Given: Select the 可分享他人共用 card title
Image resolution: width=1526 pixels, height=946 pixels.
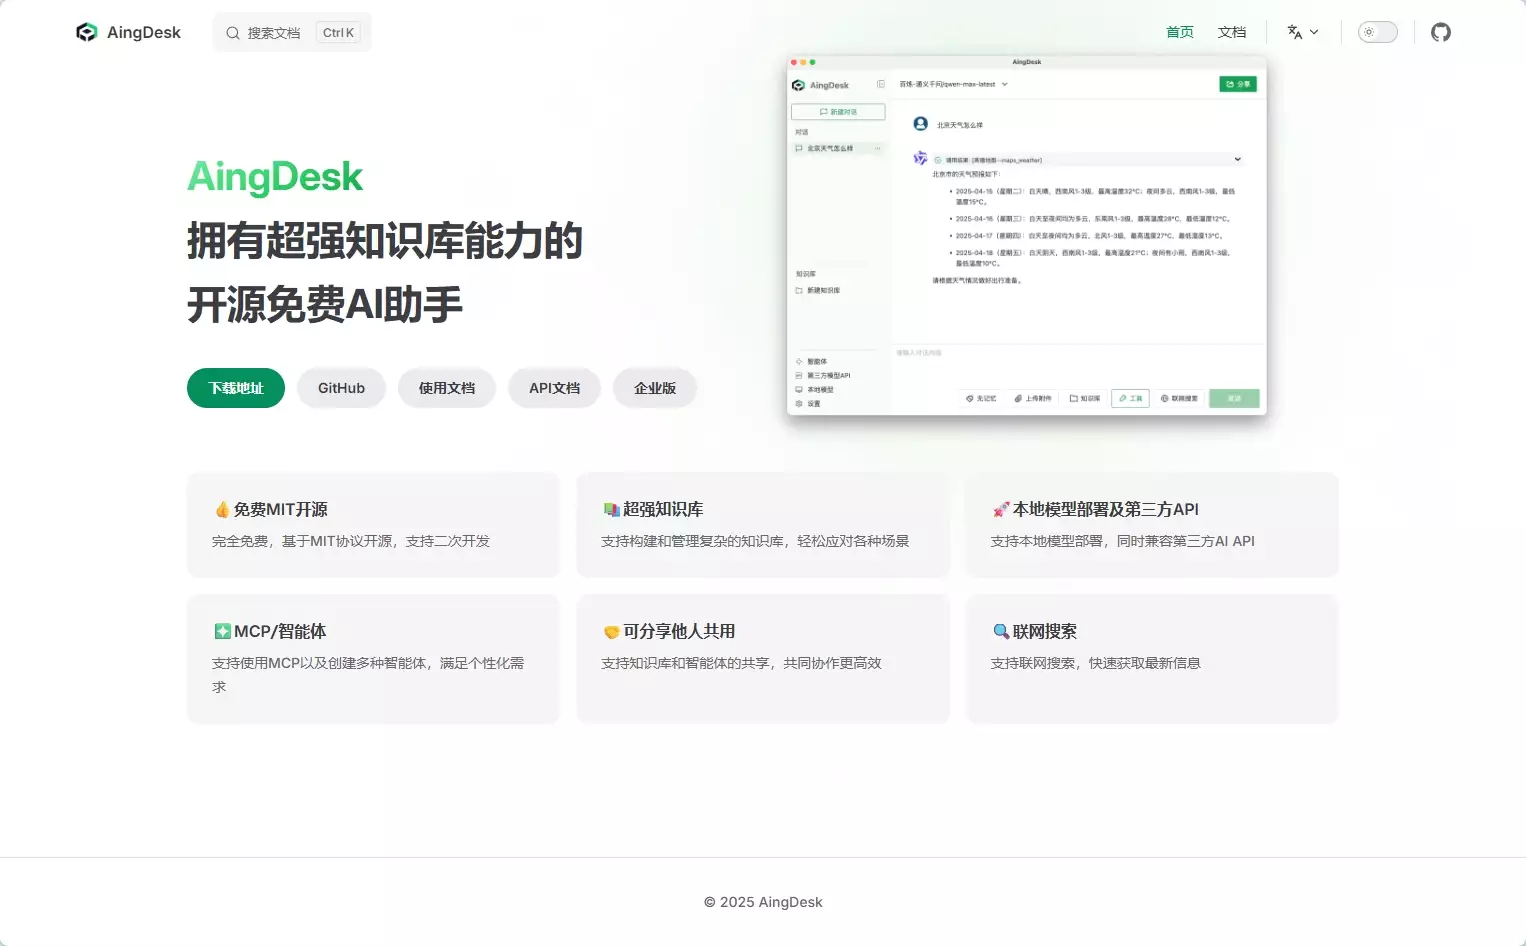Looking at the screenshot, I should pos(679,632).
